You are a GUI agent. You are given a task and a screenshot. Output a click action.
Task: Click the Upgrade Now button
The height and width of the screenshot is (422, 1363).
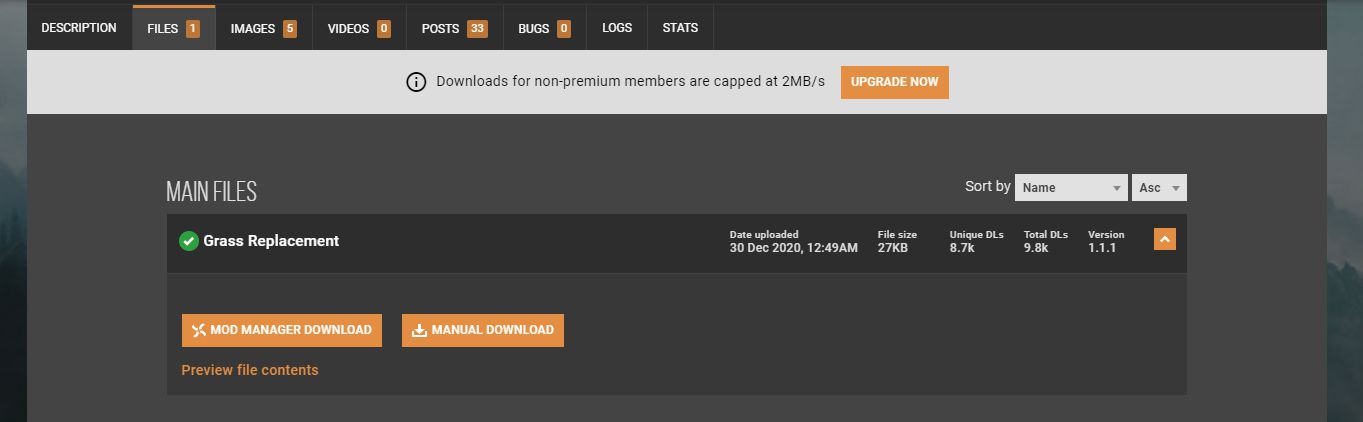pyautogui.click(x=894, y=82)
